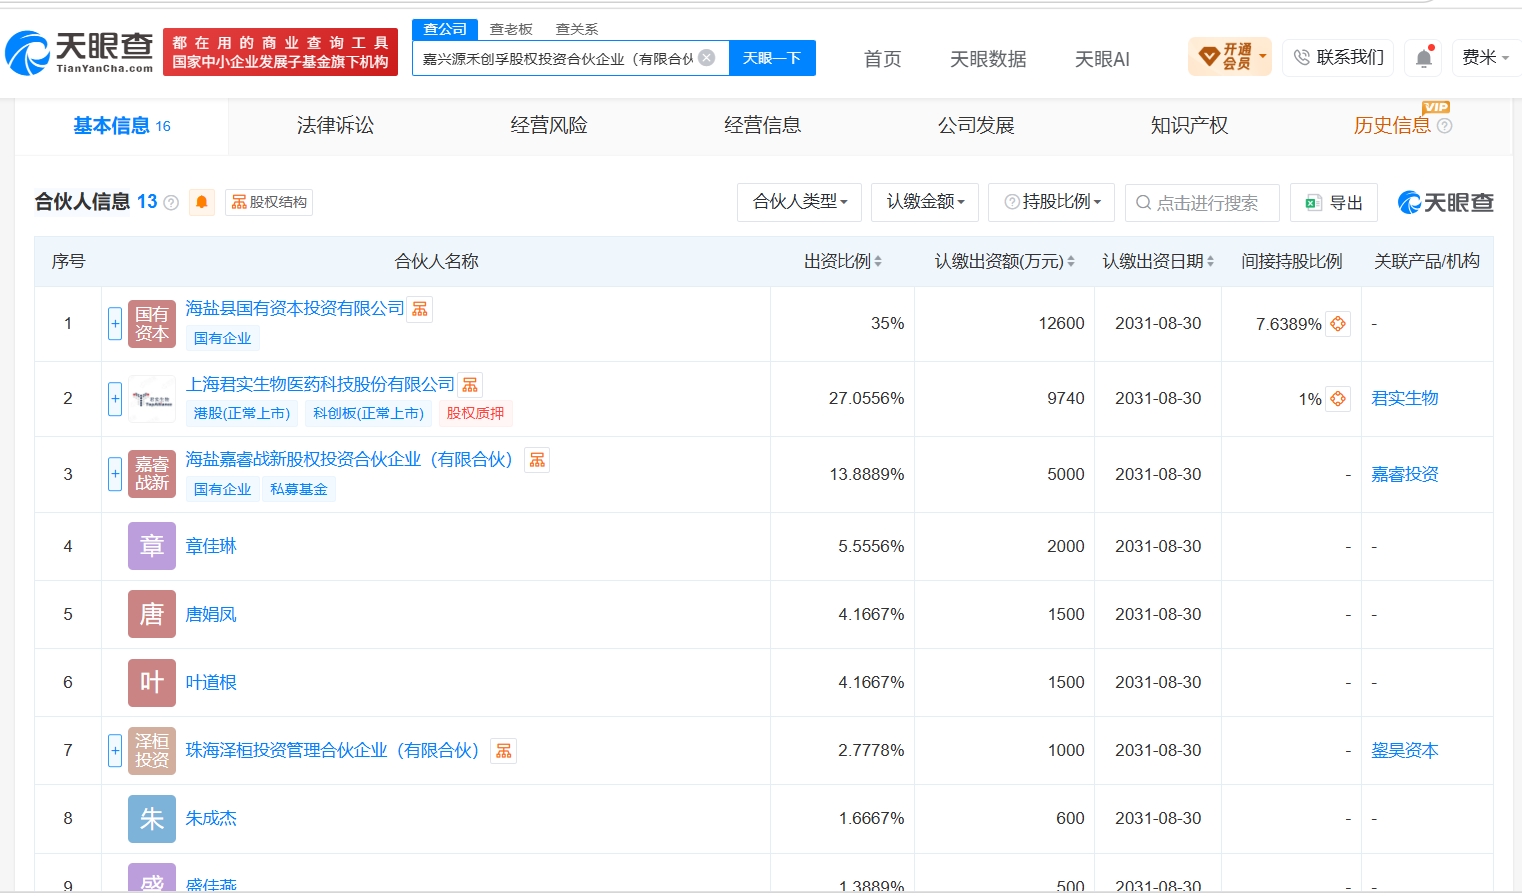This screenshot has width=1522, height=896.
Task: Open equity chart icon for 珠海泽桓投资管理合伙企业
Action: coord(504,751)
